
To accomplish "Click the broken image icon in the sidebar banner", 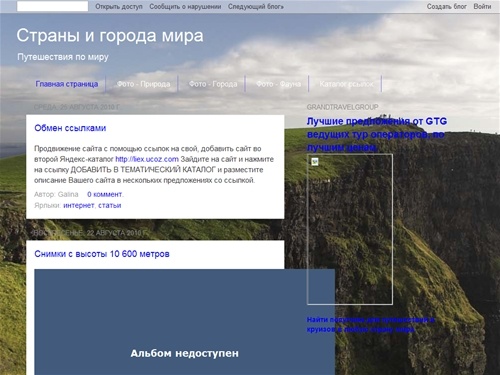I will coord(314,162).
